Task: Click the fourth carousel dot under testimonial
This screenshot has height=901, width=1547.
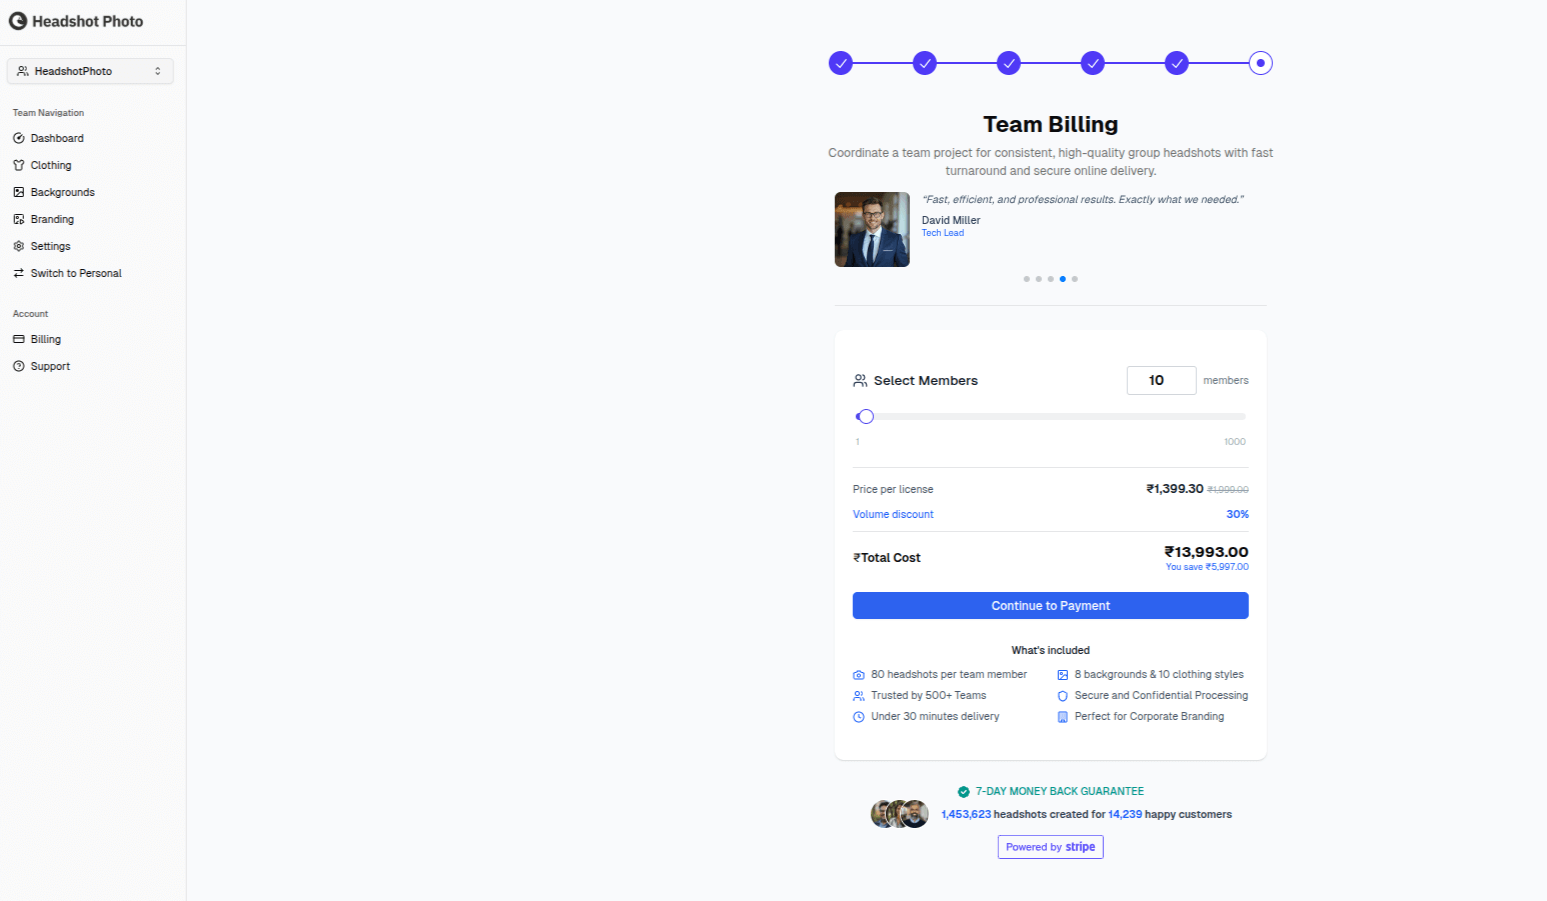Action: 1063,279
